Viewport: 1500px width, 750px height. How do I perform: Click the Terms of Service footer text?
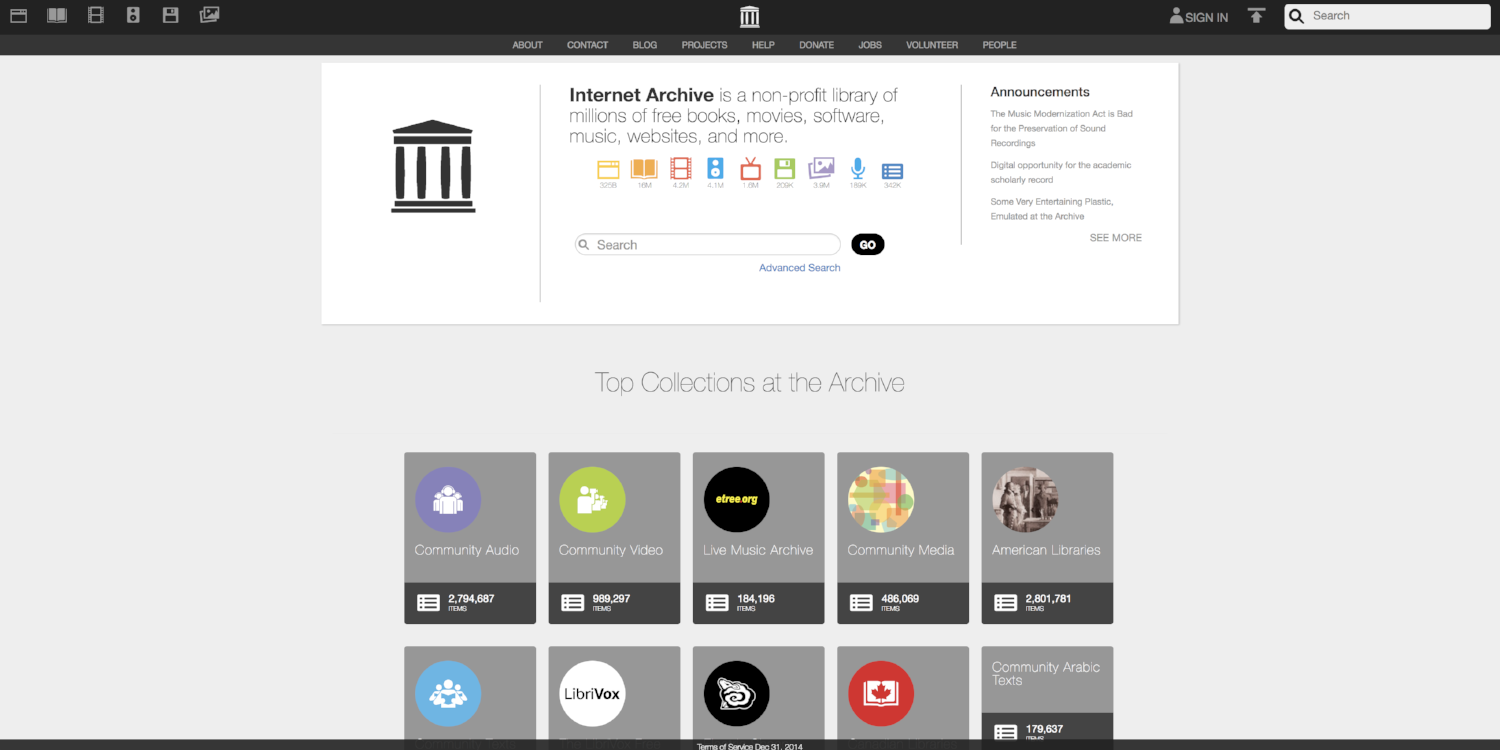(749, 745)
